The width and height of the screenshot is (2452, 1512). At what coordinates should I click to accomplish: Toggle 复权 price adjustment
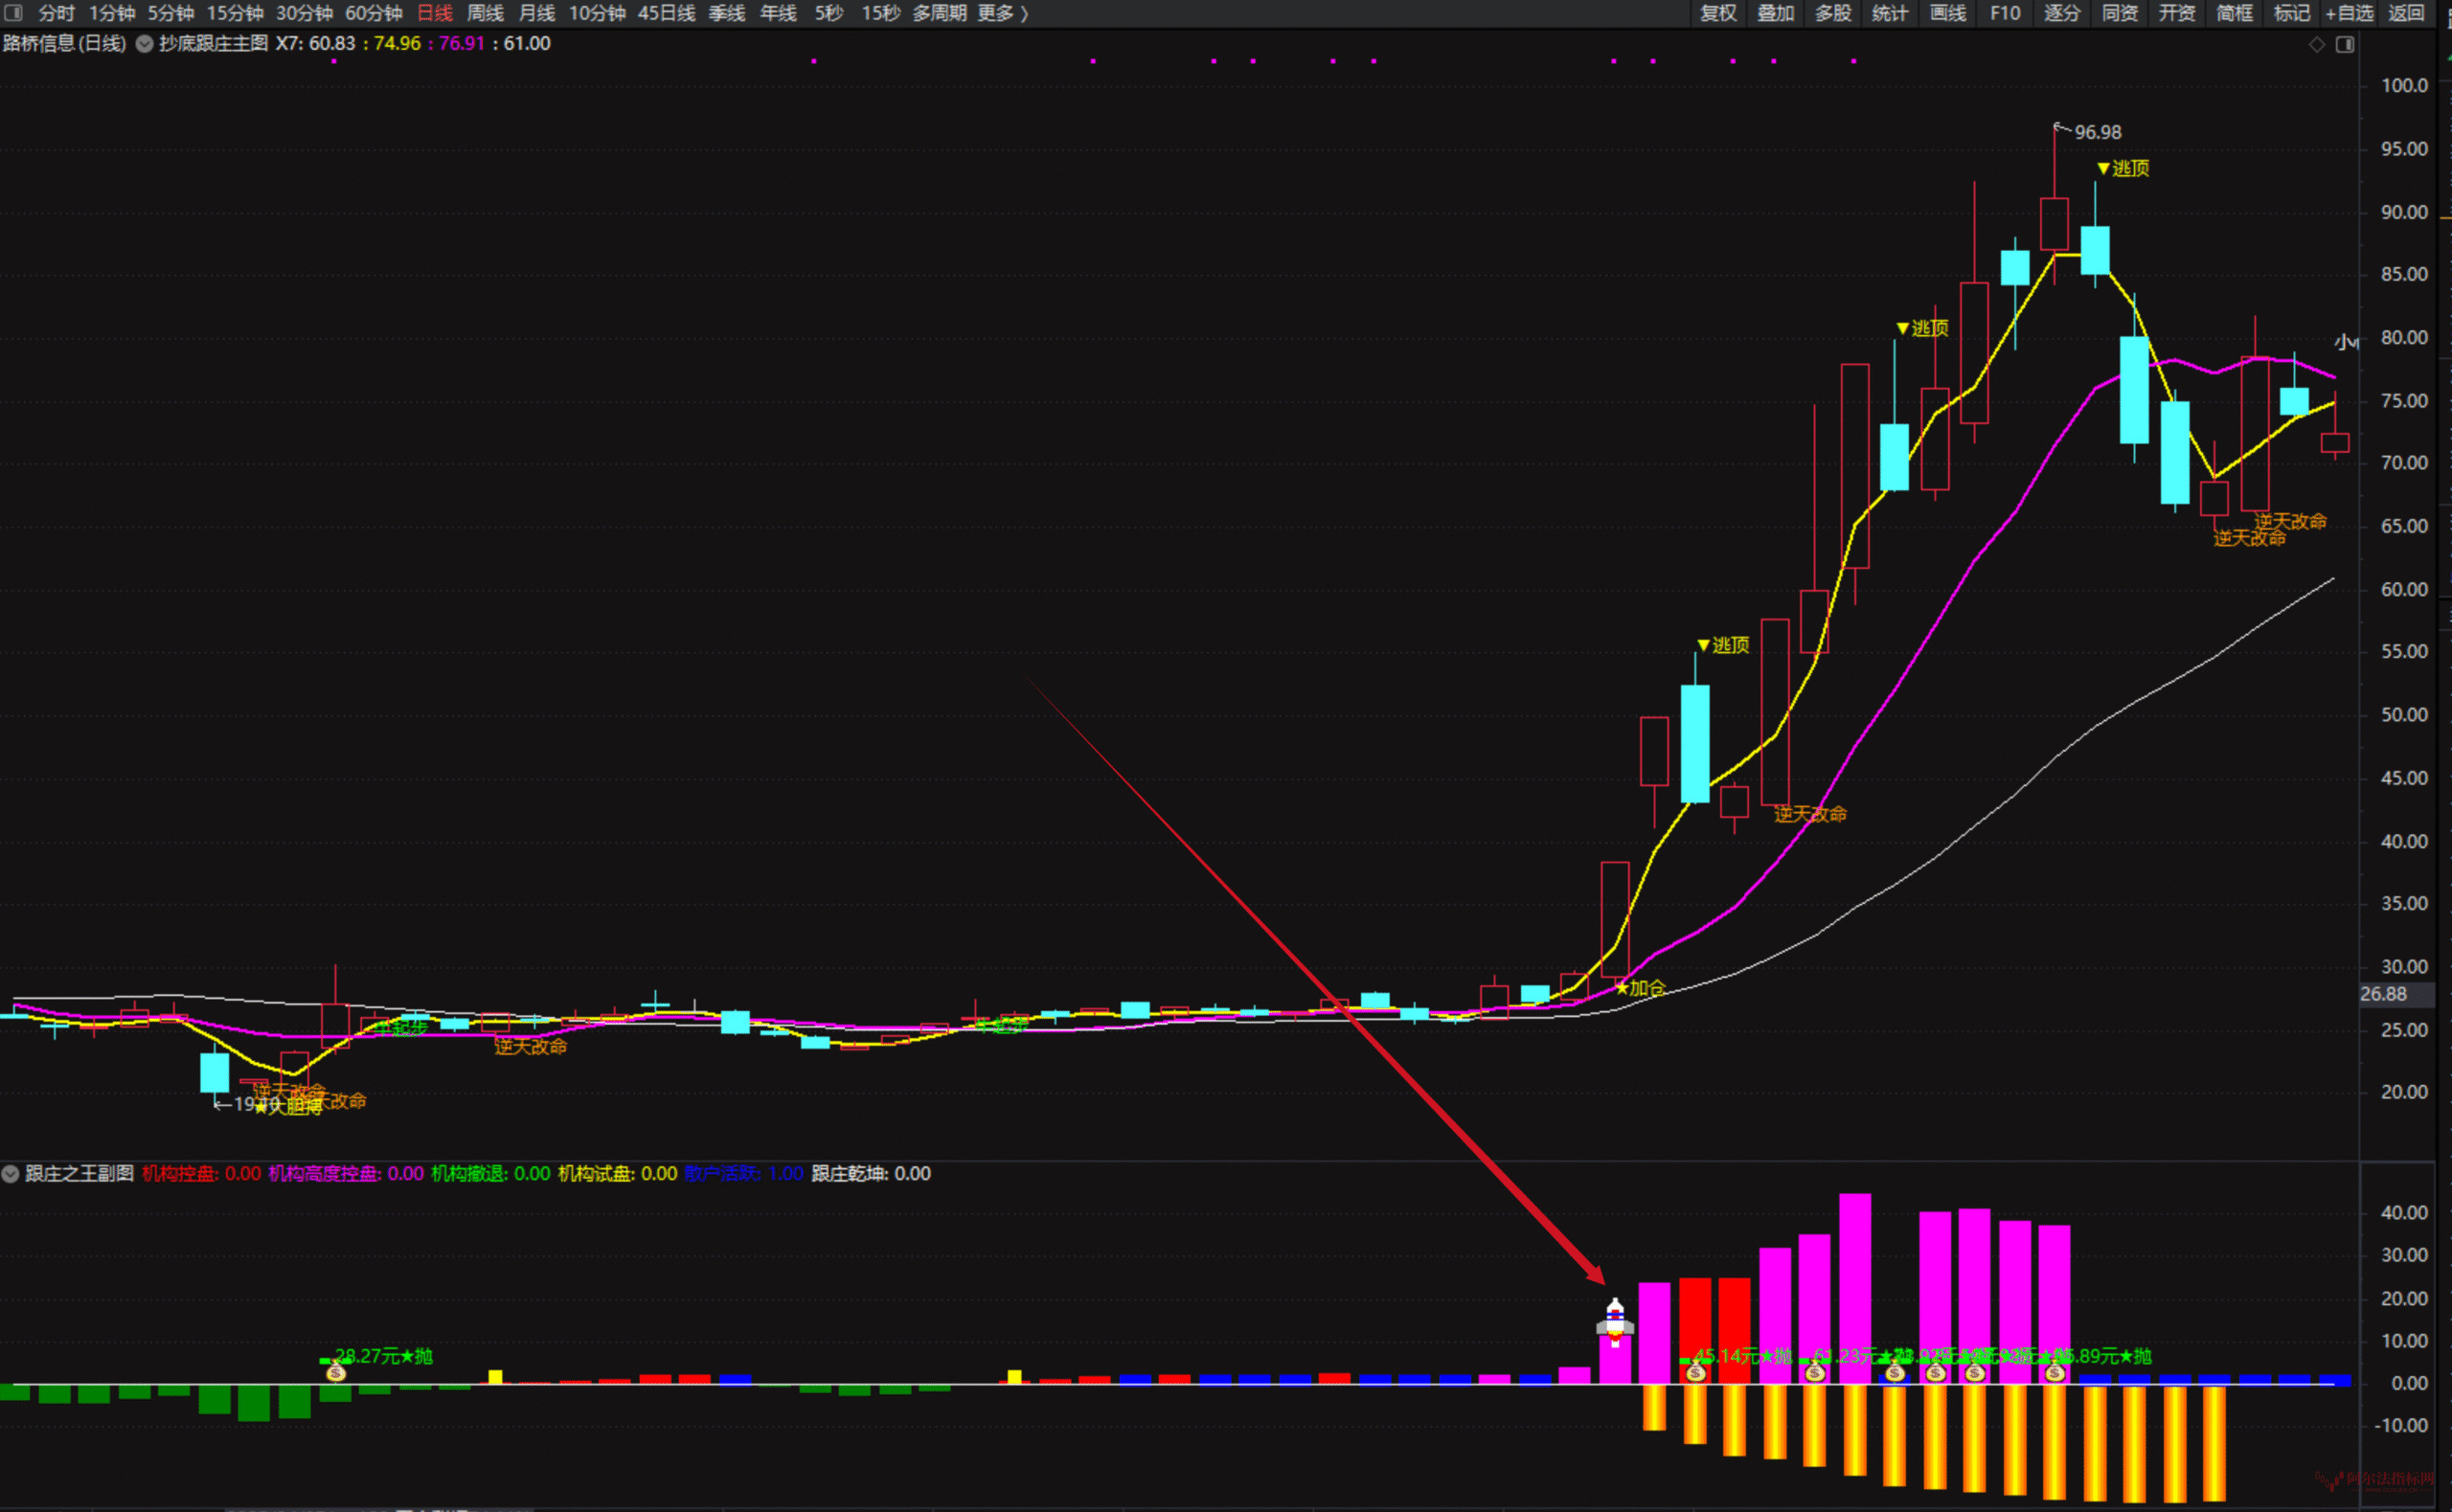1718,13
